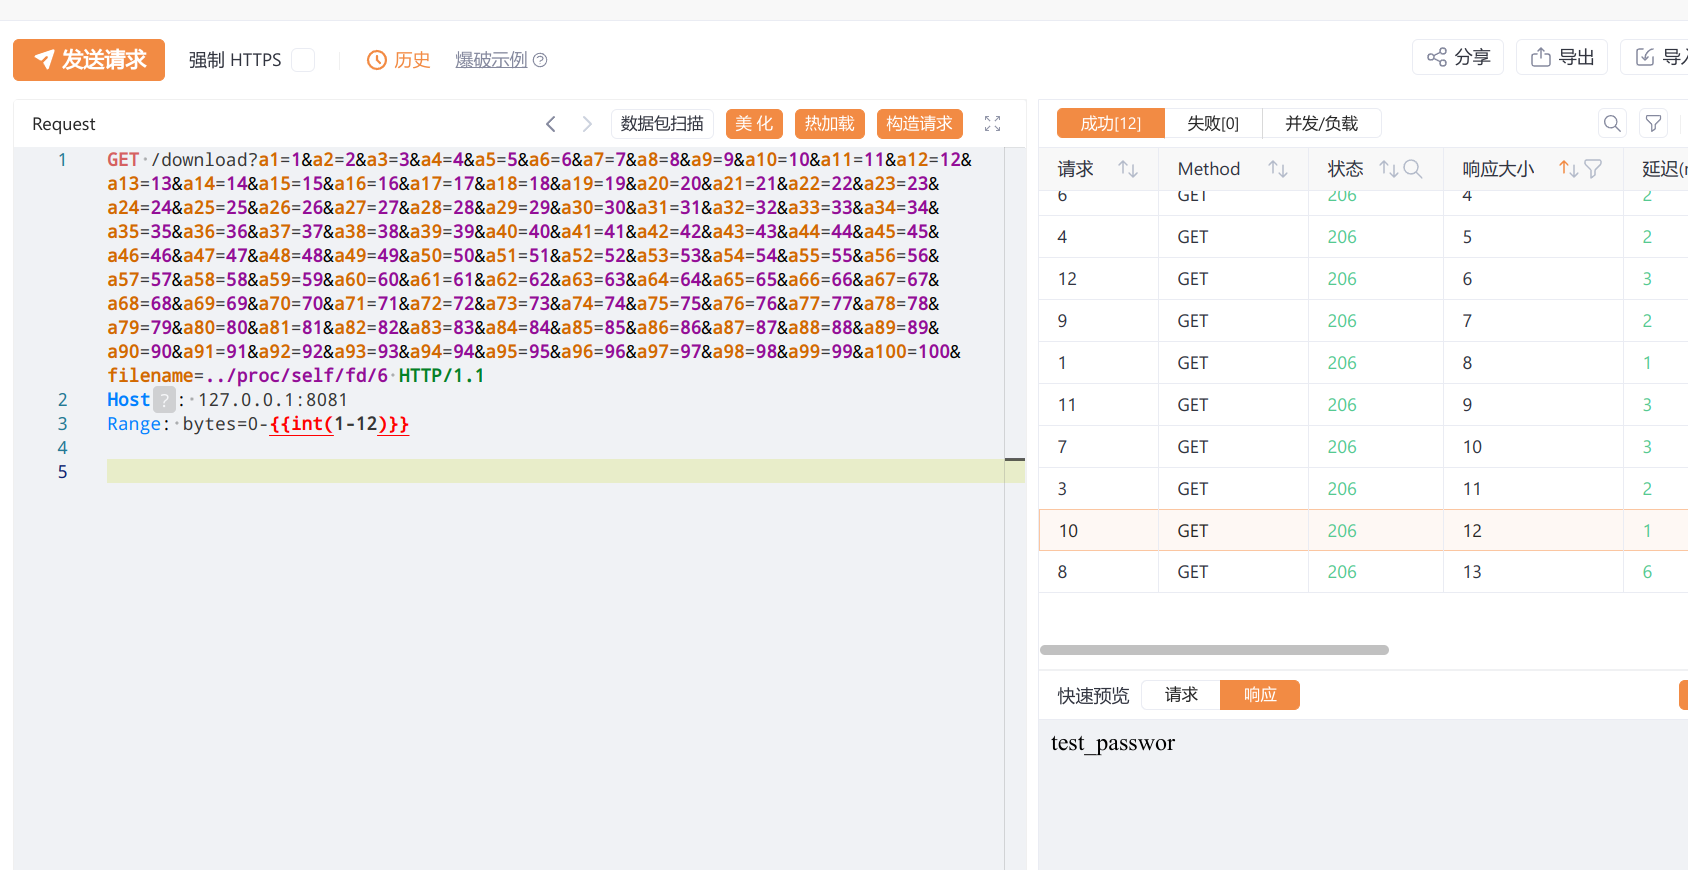Viewport: 1688px width, 870px height.
Task: Search in the 状态 status column
Action: coord(1413,169)
